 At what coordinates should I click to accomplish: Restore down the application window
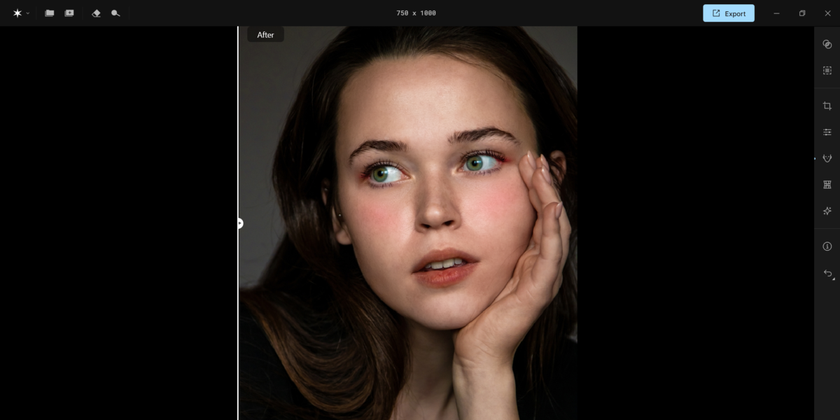pyautogui.click(x=802, y=13)
